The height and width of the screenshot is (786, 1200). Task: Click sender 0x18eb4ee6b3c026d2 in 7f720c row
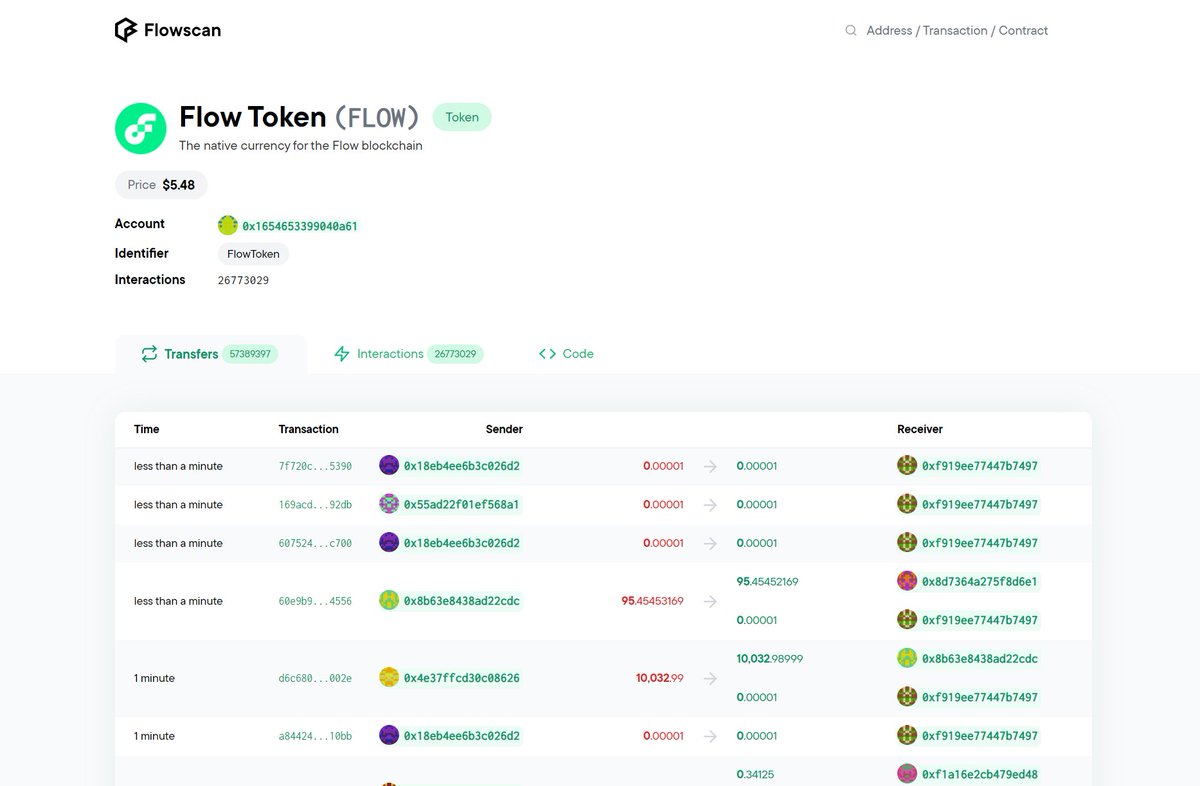pyautogui.click(x=462, y=466)
